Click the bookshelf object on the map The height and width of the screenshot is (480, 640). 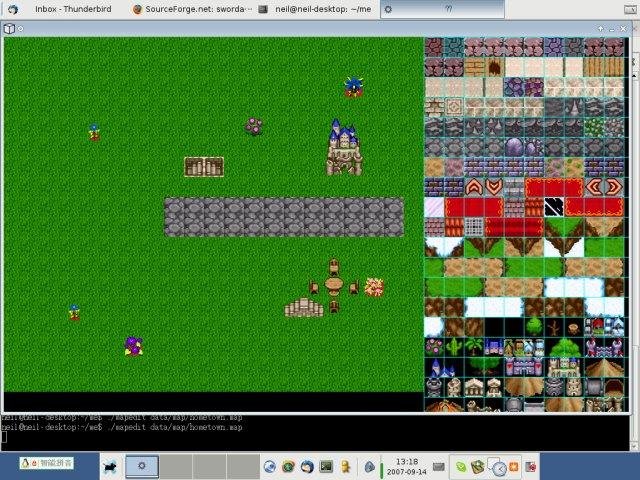(x=204, y=167)
